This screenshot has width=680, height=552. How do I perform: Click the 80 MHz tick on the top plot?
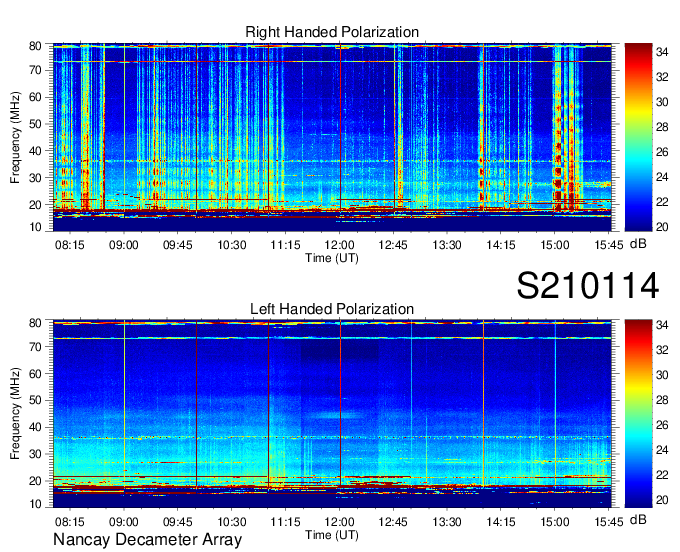click(35, 46)
